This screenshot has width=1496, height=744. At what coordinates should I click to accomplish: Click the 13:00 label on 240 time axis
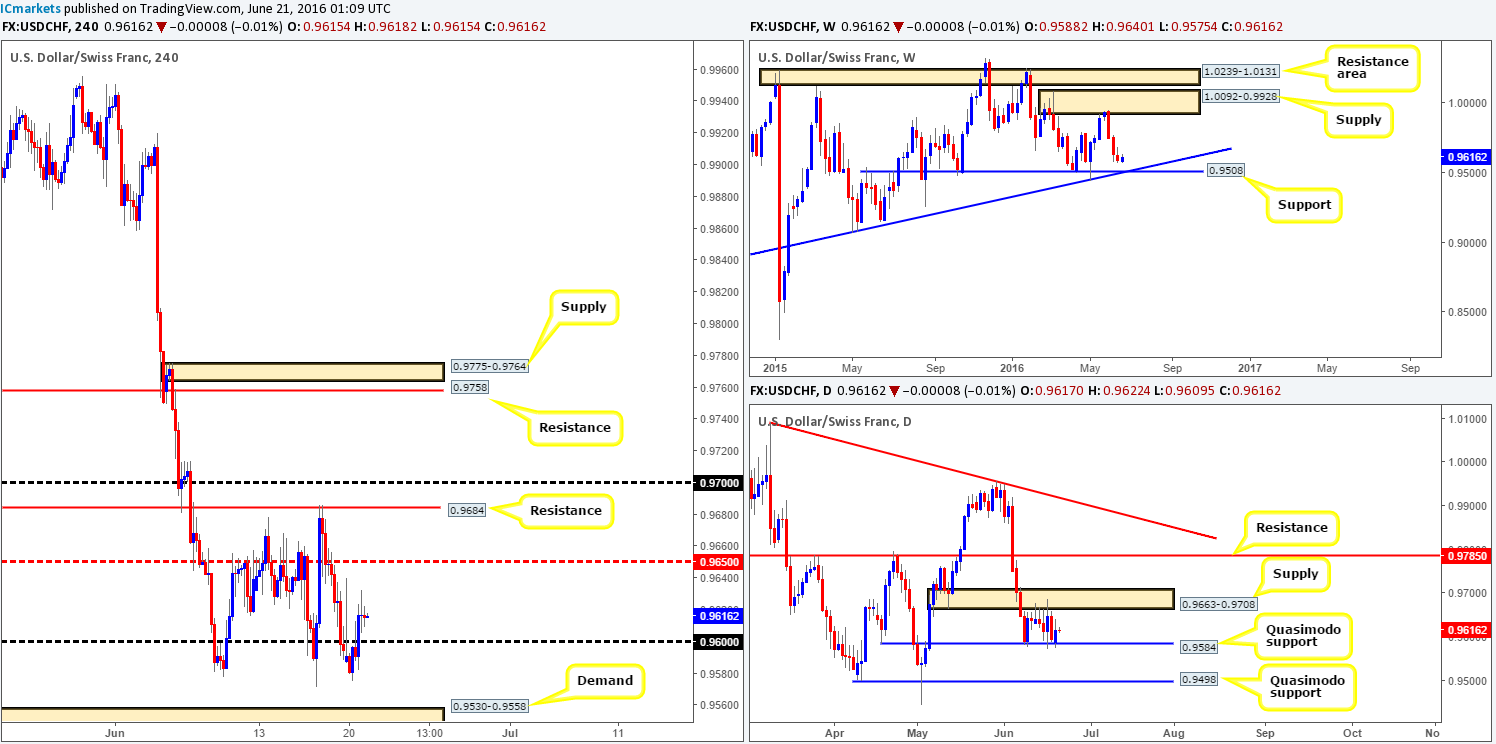click(x=431, y=732)
